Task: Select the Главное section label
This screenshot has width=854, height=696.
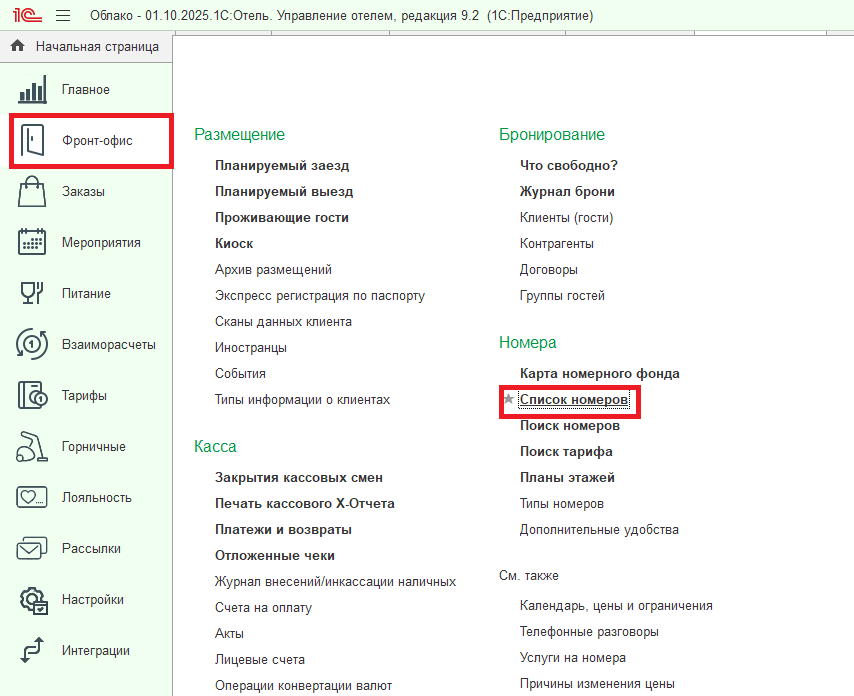Action: 86,89
